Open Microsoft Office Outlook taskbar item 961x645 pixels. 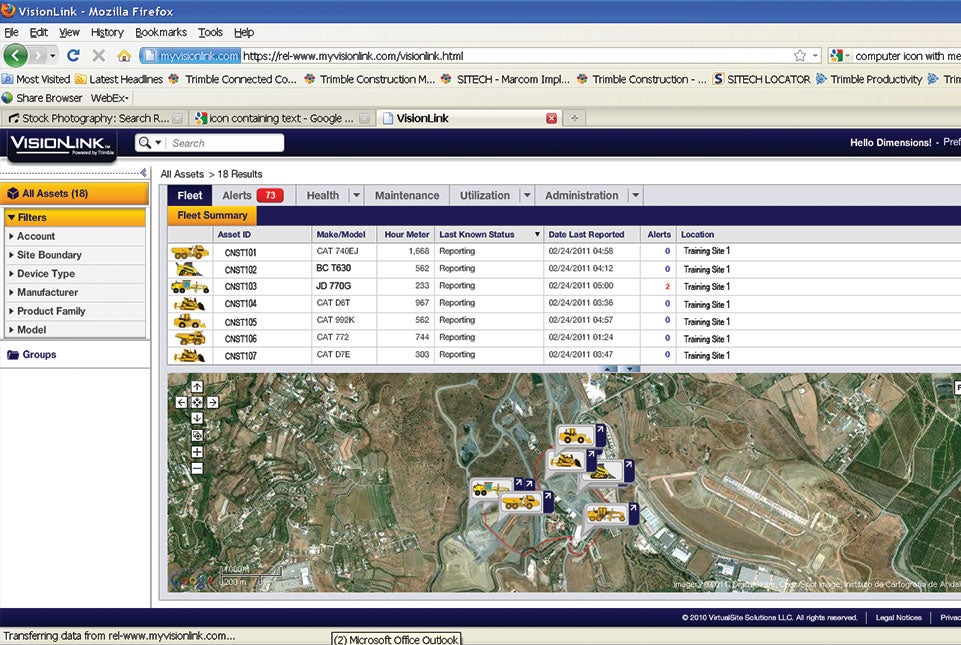point(397,639)
